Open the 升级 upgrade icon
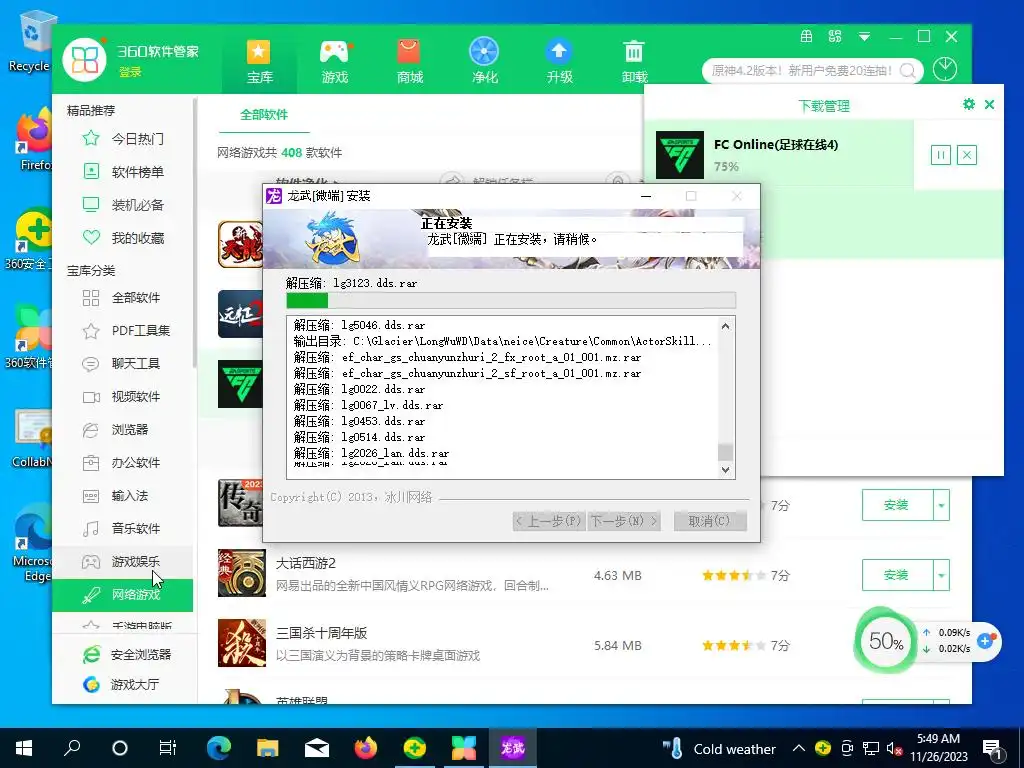Screen dimensions: 1024x768 pos(560,62)
